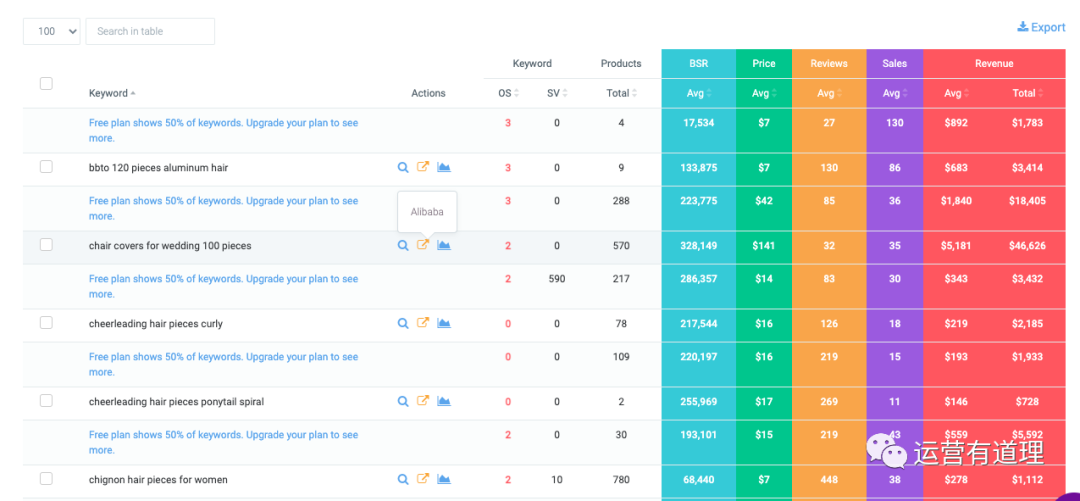This screenshot has height=501, width=1080.
Task: Show chart icon for bbto 120 pieces aluminum hair
Action: pos(444,168)
